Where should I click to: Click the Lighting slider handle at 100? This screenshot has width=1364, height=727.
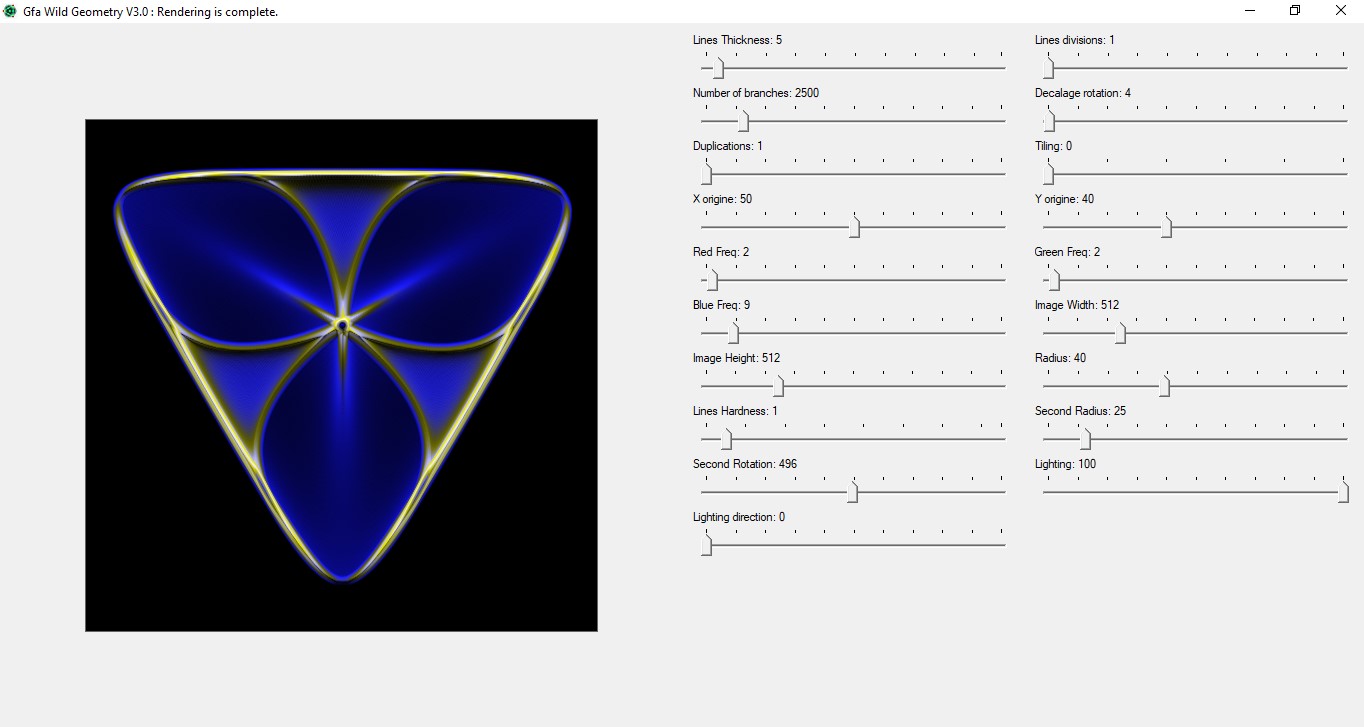coord(1343,492)
